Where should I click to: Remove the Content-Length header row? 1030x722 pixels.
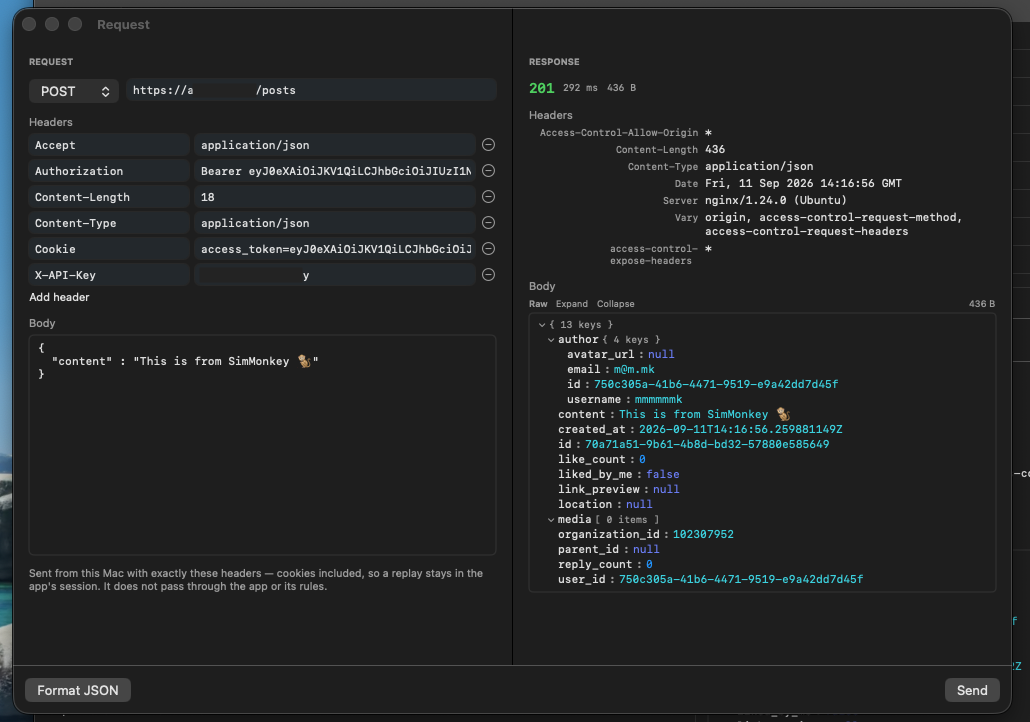coord(488,196)
